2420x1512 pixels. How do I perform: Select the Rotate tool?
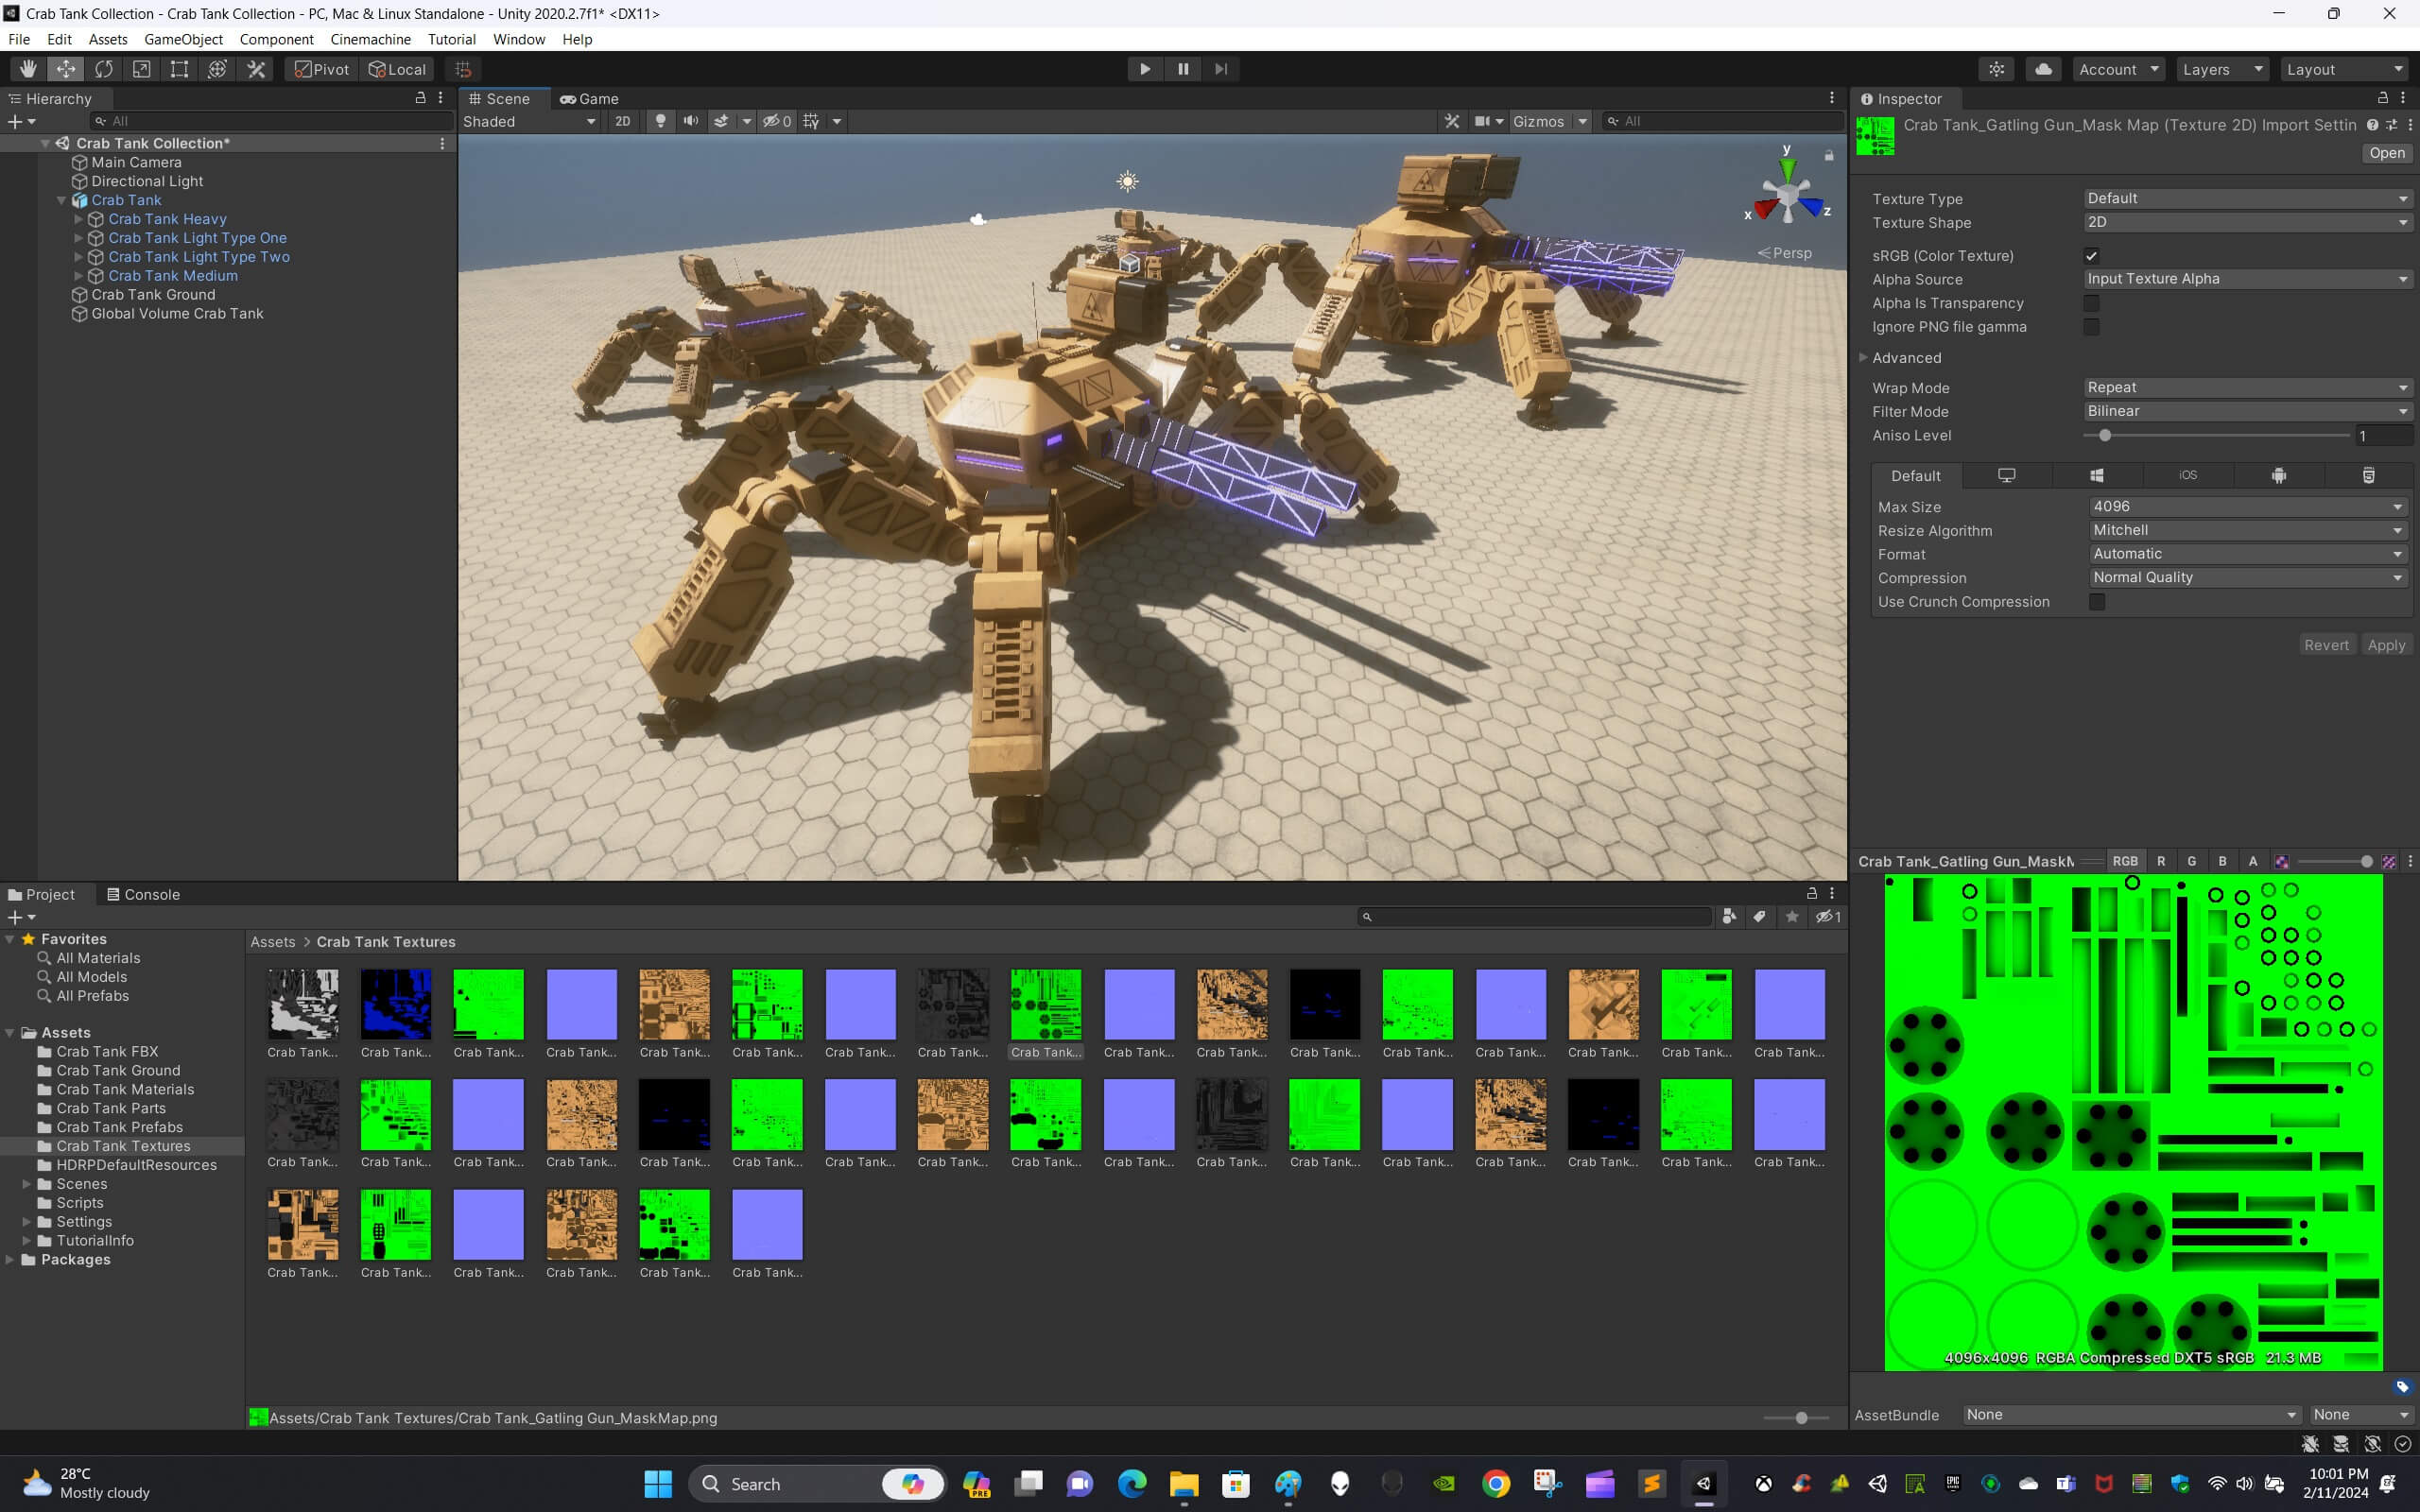click(x=104, y=69)
